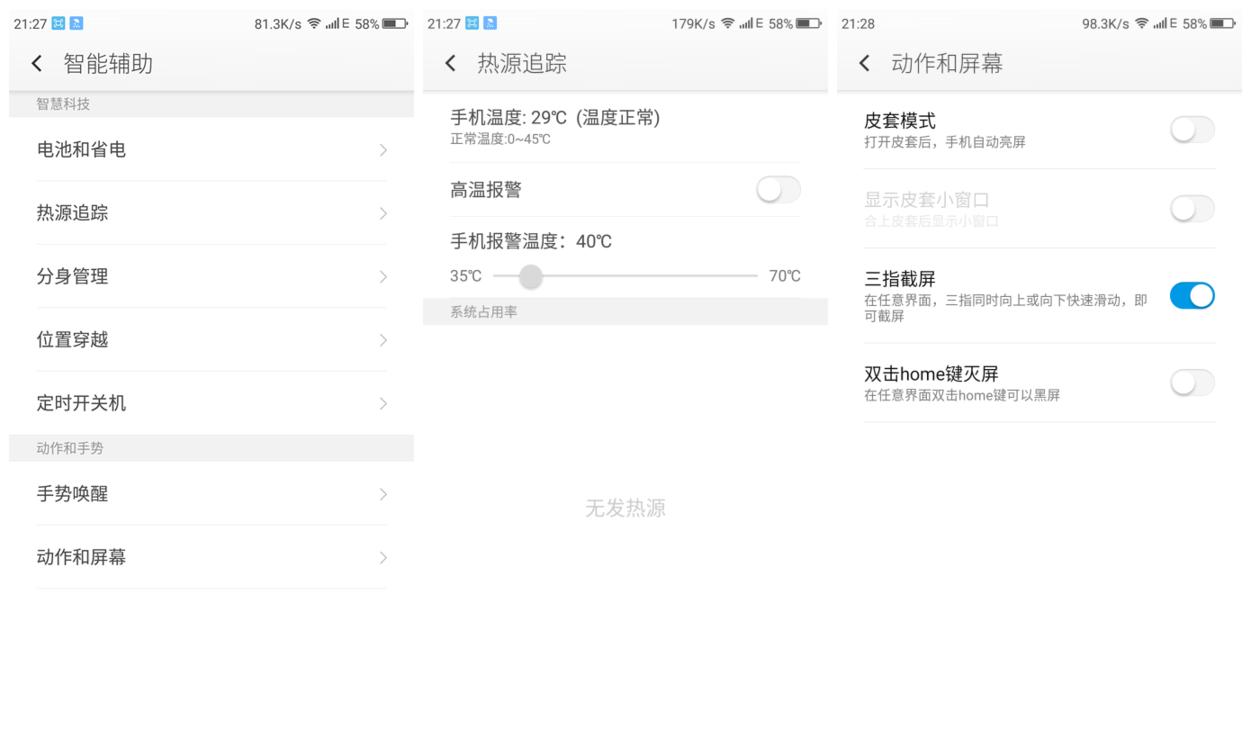The image size is (1251, 738).
Task: Turn on 皮套模式 toggle
Action: tap(1192, 129)
